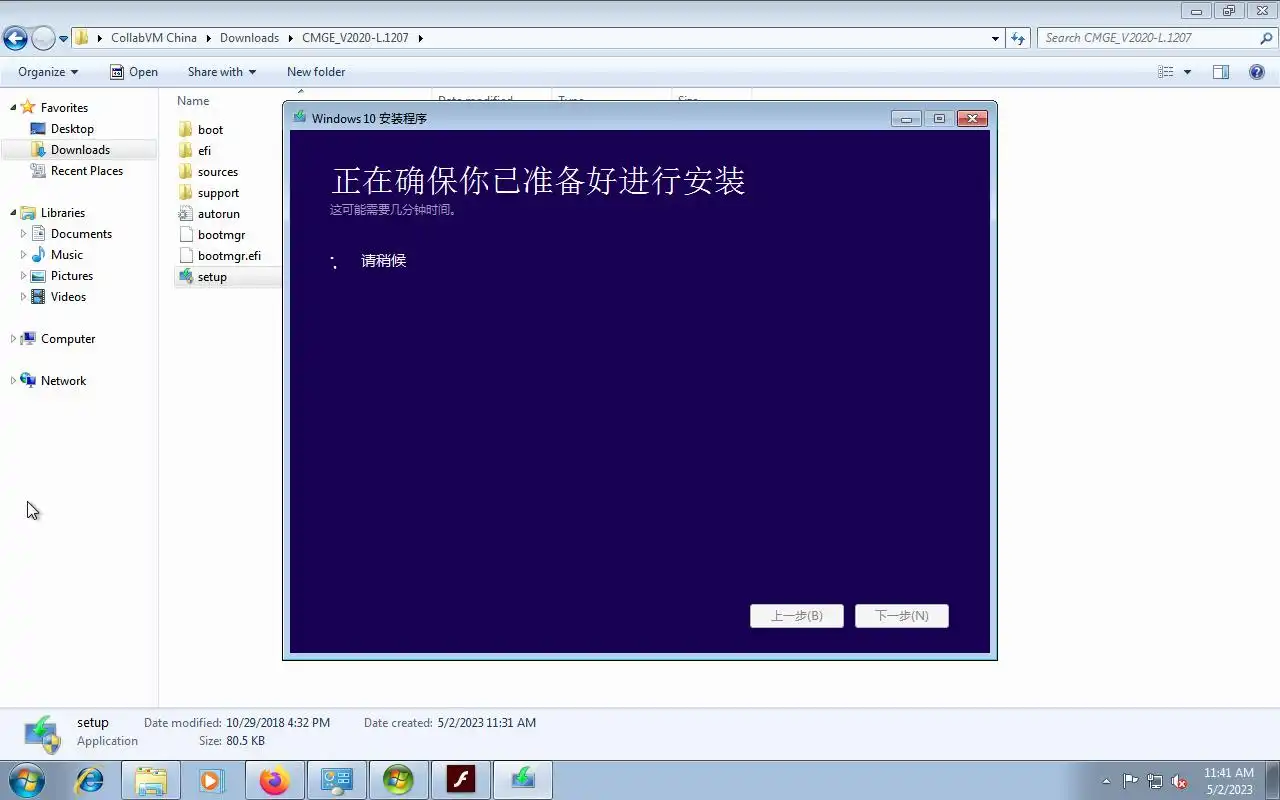
Task: Open the Organize dropdown menu
Action: [x=48, y=72]
